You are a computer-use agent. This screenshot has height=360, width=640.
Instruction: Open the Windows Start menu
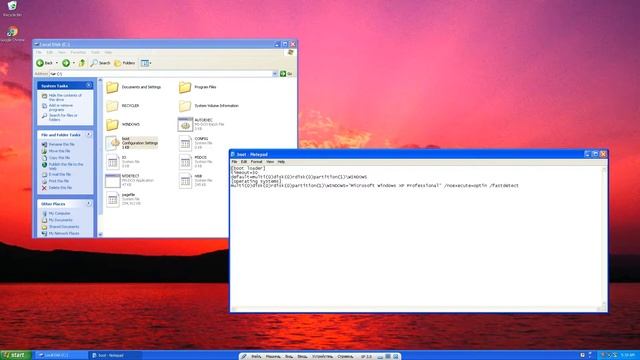pos(16,356)
